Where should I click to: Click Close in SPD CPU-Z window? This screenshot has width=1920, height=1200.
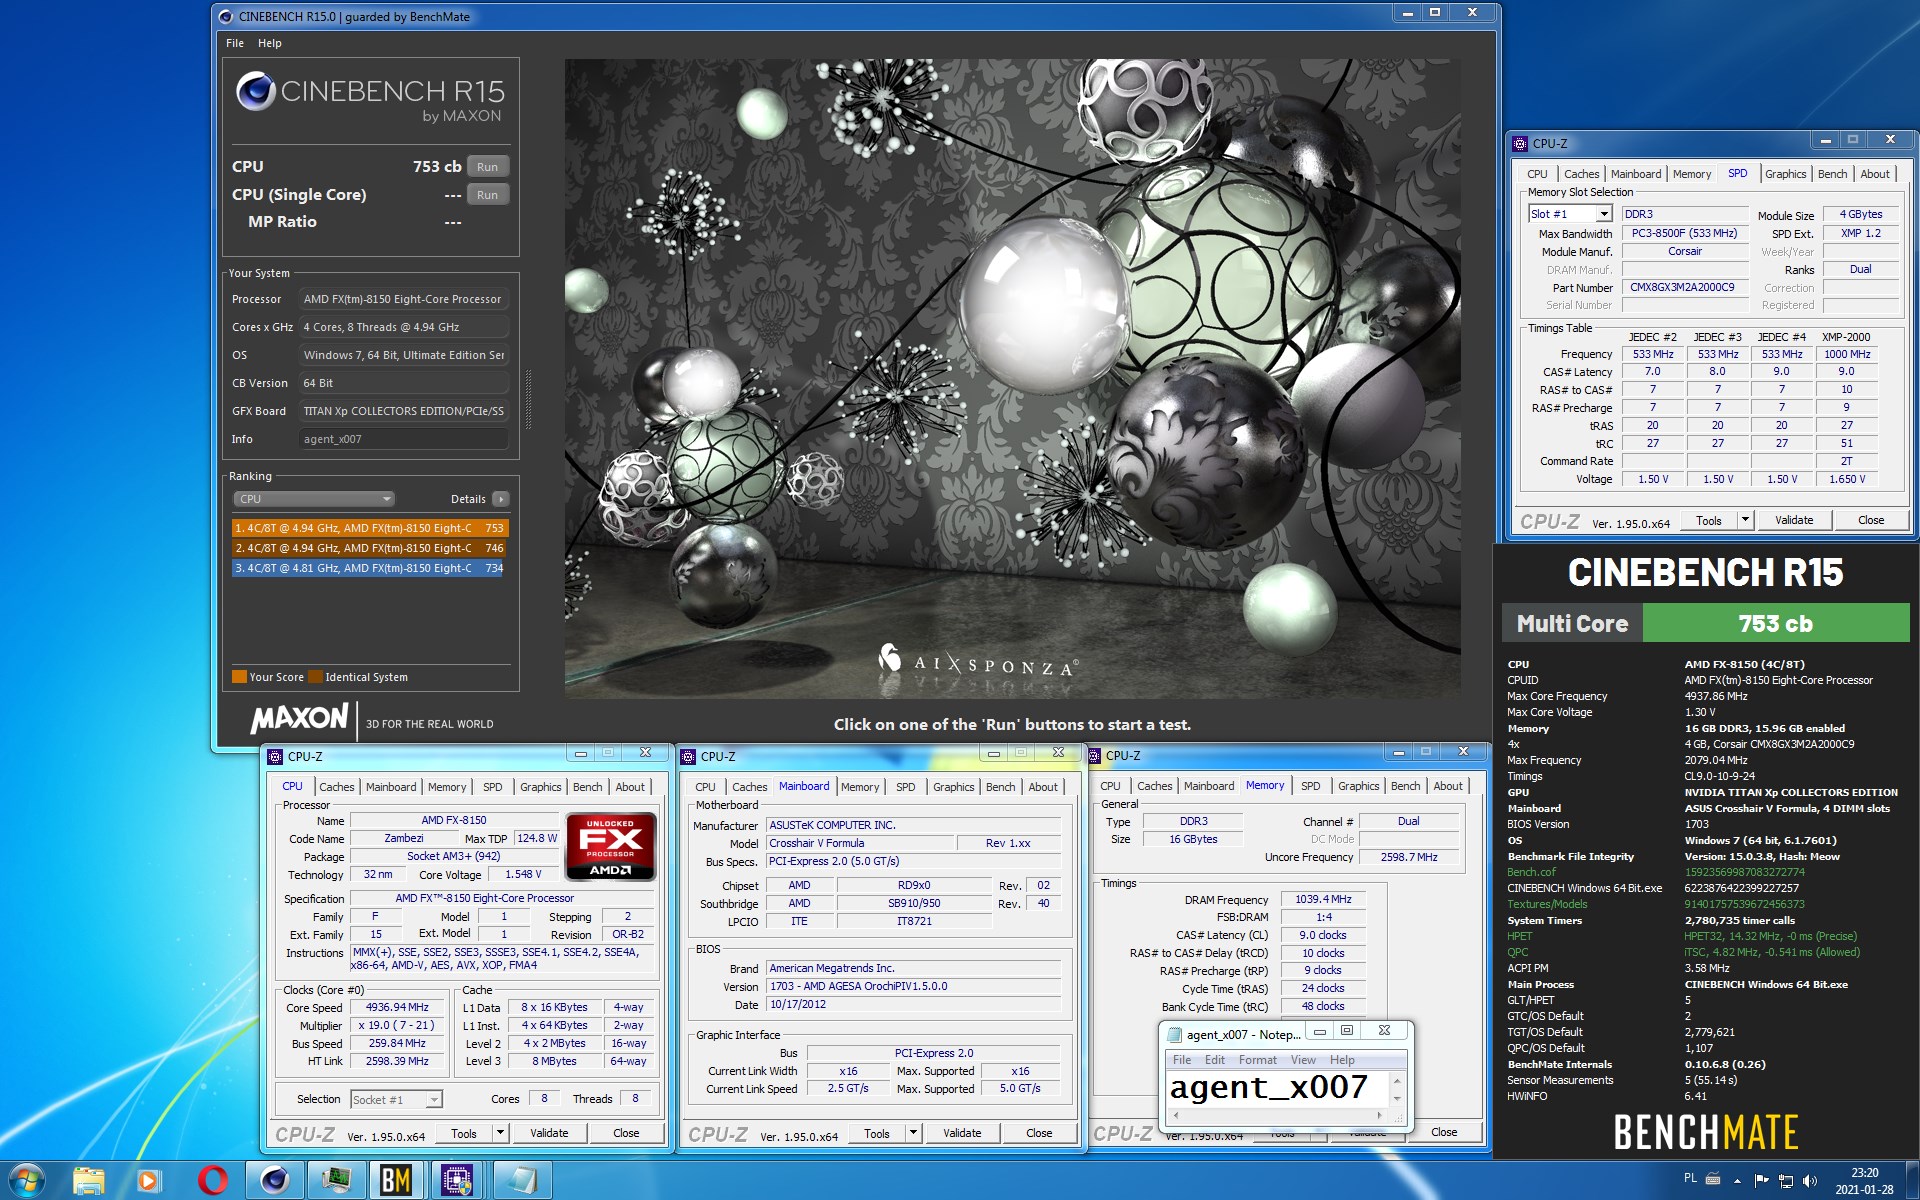tap(1871, 520)
